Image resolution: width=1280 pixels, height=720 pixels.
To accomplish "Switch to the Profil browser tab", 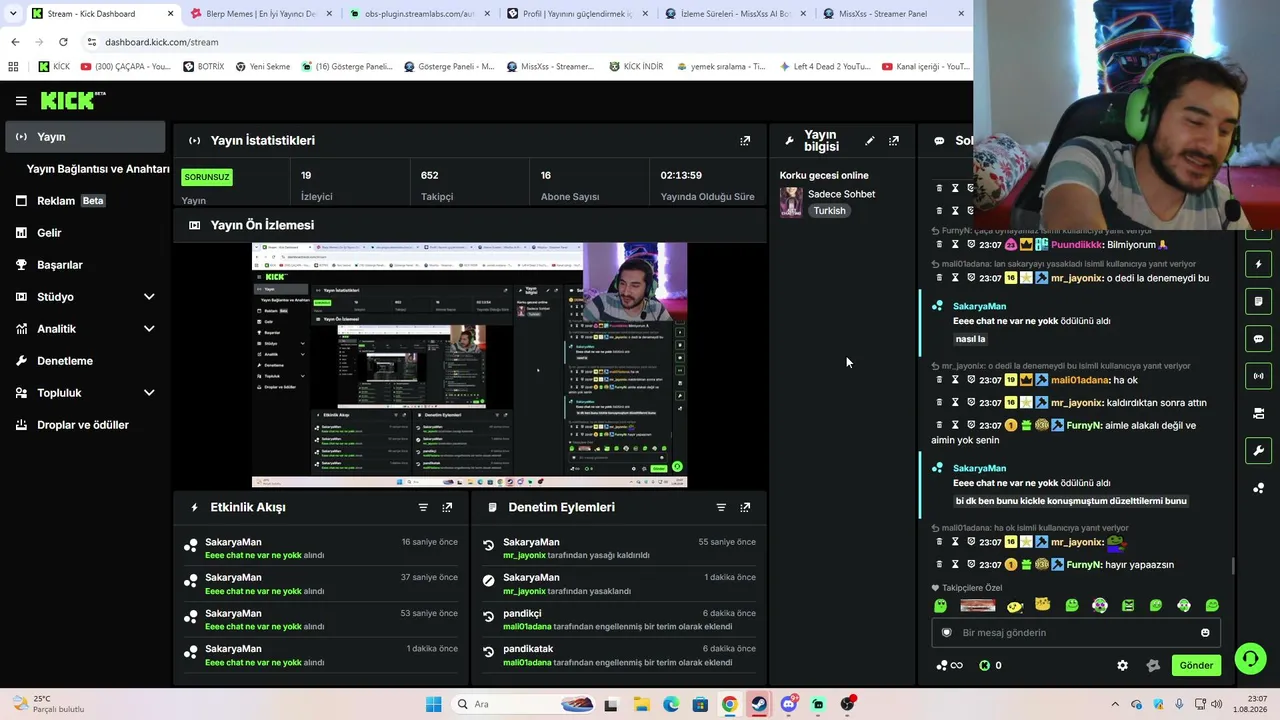I will click(x=578, y=14).
